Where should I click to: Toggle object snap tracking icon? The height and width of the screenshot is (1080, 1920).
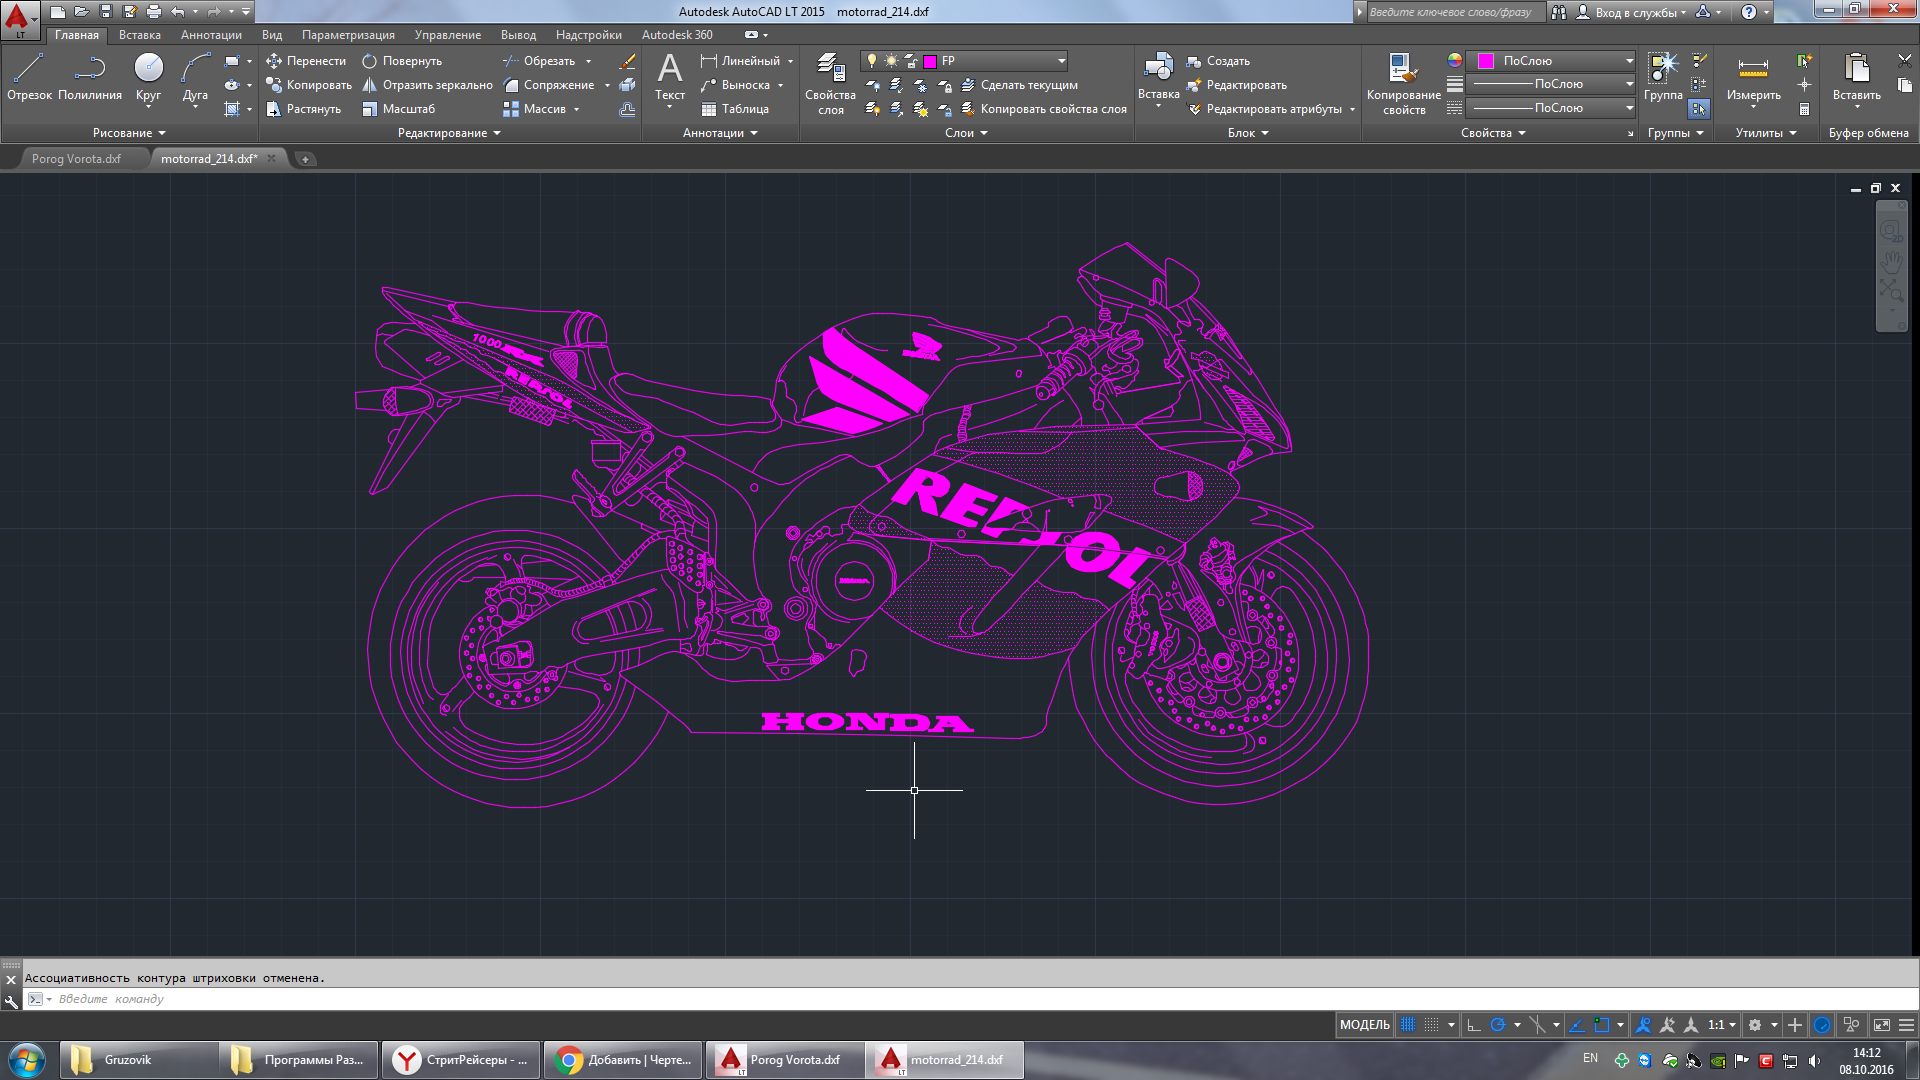1577,1025
